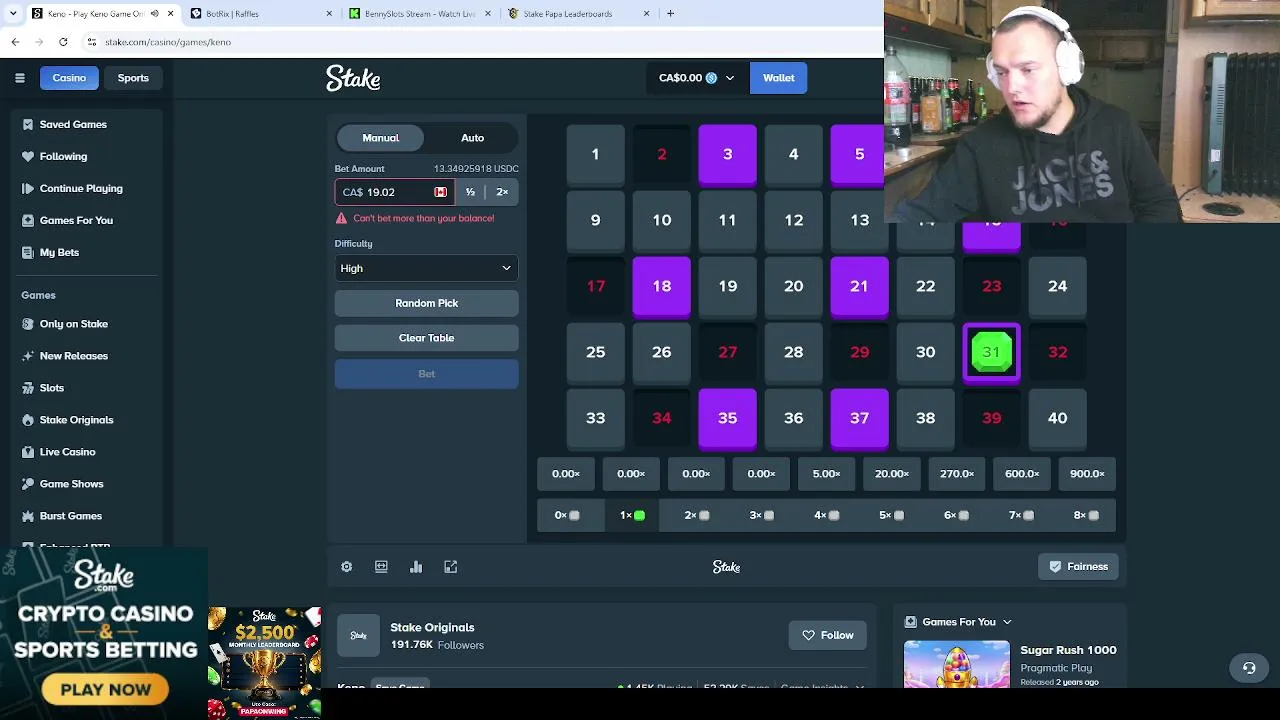This screenshot has width=1280, height=720.
Task: Open the hamburger sidebar menu
Action: [x=20, y=78]
